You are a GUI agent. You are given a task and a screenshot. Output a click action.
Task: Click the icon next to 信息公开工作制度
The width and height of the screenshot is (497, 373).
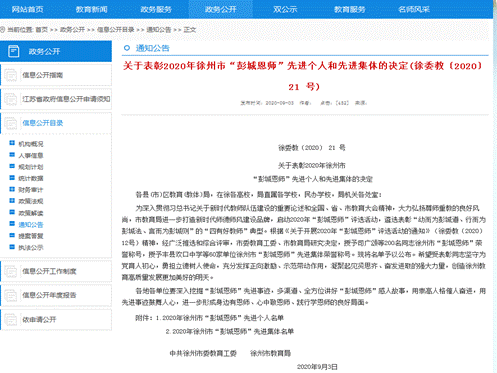coord(10,271)
